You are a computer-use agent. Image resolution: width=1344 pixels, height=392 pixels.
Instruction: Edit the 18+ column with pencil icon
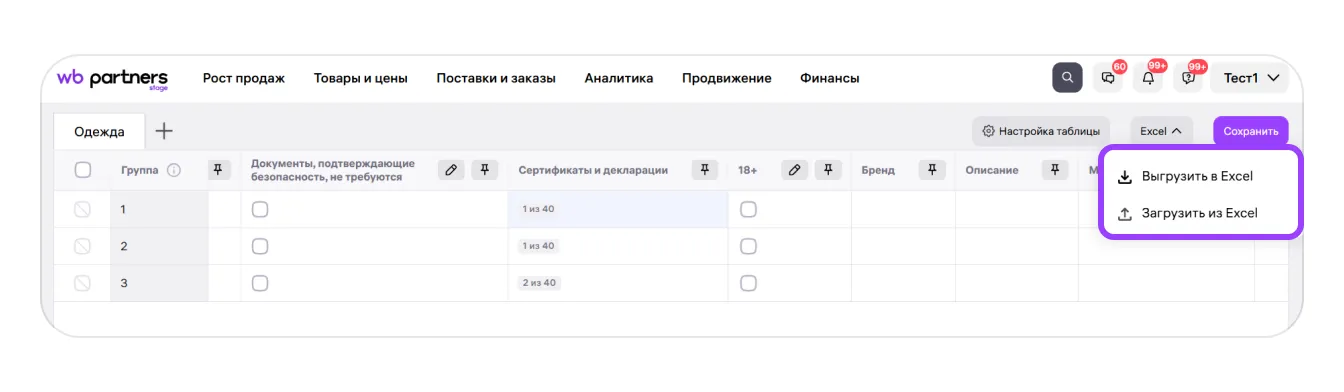(795, 170)
